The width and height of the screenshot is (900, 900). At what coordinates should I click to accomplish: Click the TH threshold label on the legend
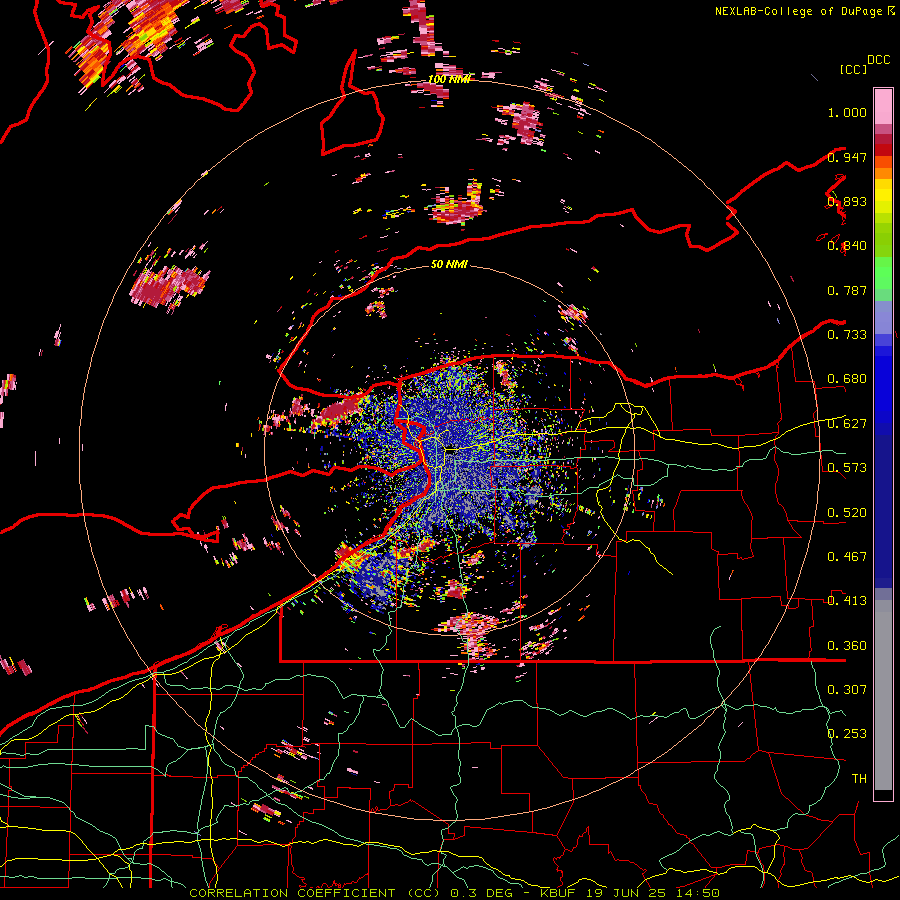coord(859,779)
